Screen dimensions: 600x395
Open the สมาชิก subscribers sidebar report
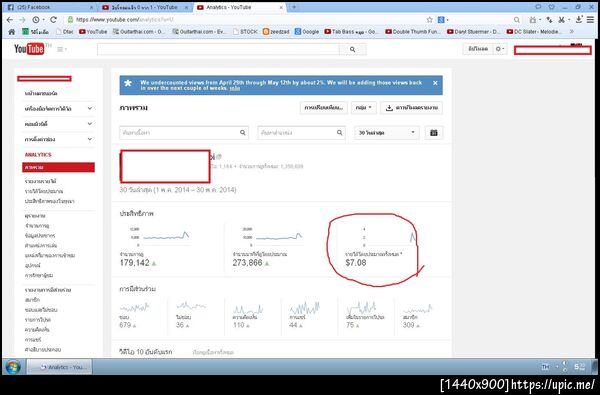pyautogui.click(x=32, y=300)
